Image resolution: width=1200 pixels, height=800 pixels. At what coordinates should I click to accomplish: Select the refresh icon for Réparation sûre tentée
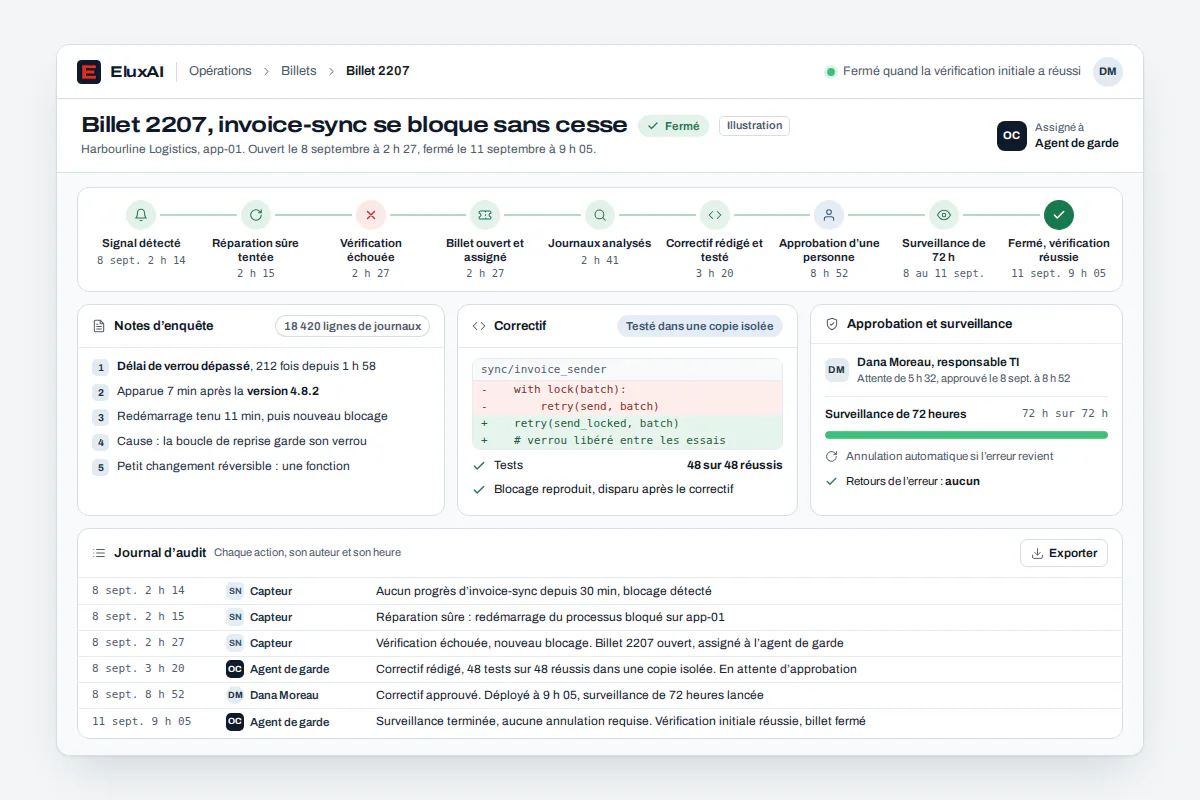point(256,215)
